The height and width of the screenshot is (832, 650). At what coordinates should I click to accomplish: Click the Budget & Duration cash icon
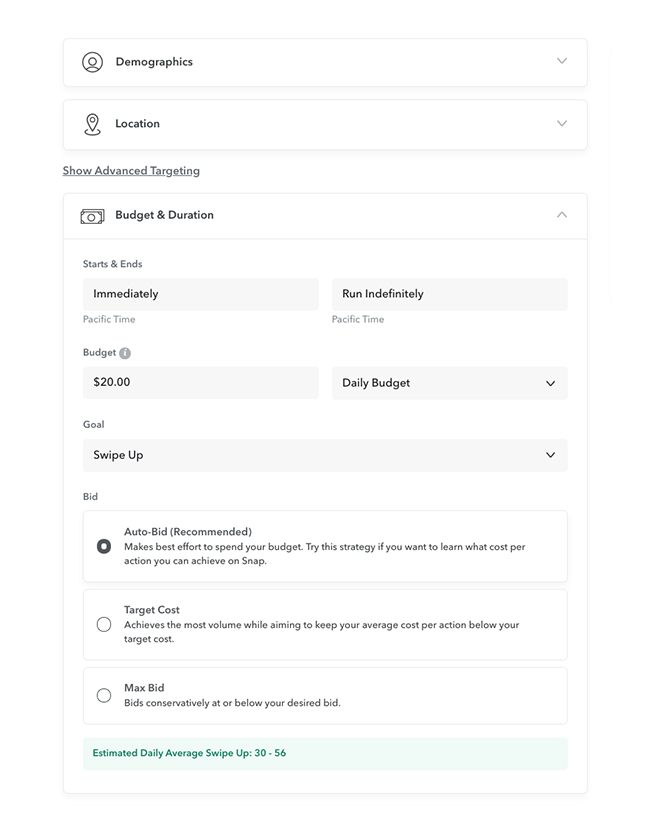pyautogui.click(x=92, y=216)
